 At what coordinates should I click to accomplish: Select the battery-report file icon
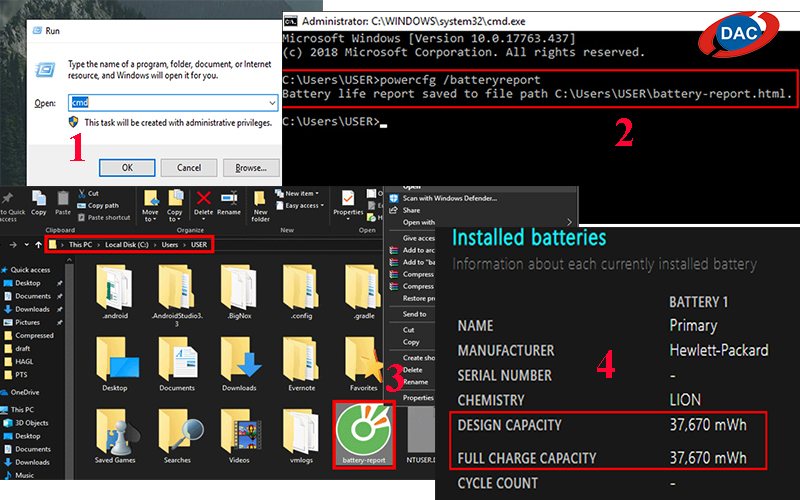[x=362, y=425]
